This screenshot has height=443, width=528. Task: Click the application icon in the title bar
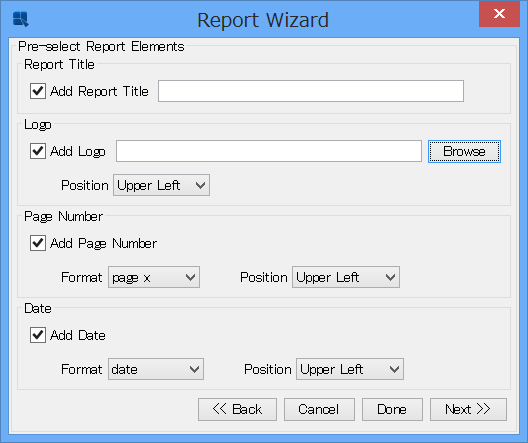(x=21, y=19)
